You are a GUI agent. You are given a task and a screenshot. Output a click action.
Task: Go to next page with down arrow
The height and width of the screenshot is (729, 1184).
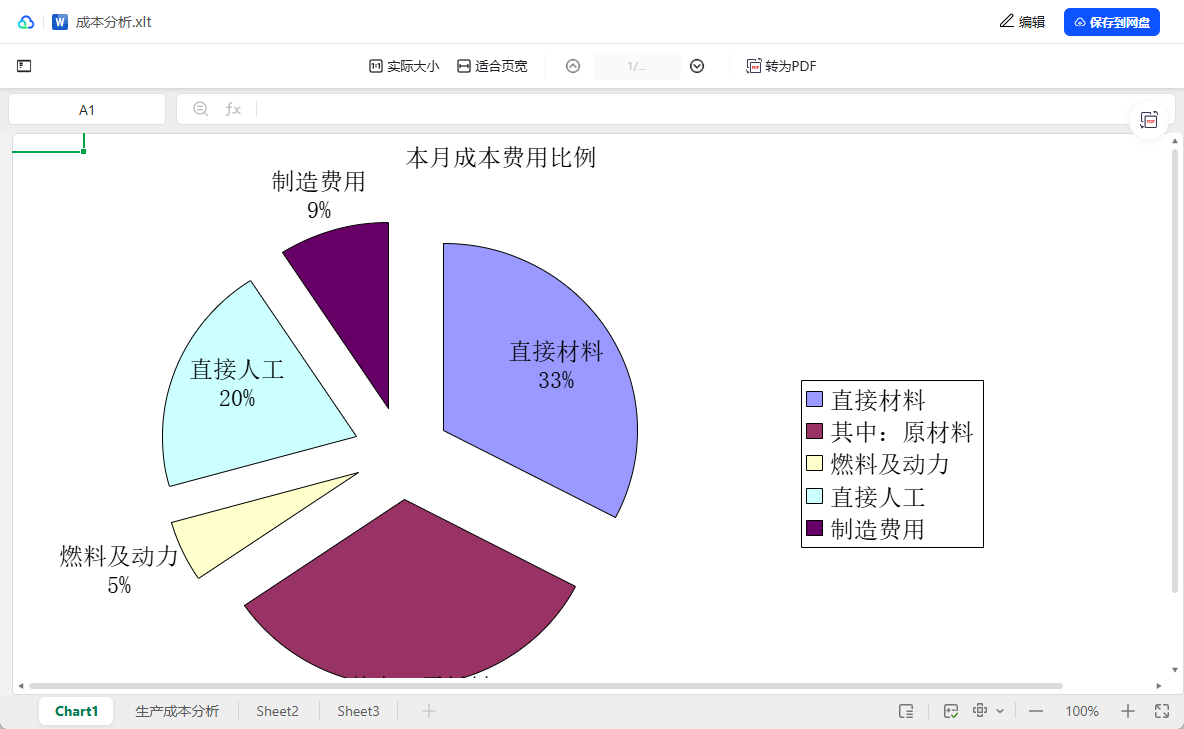[x=697, y=66]
